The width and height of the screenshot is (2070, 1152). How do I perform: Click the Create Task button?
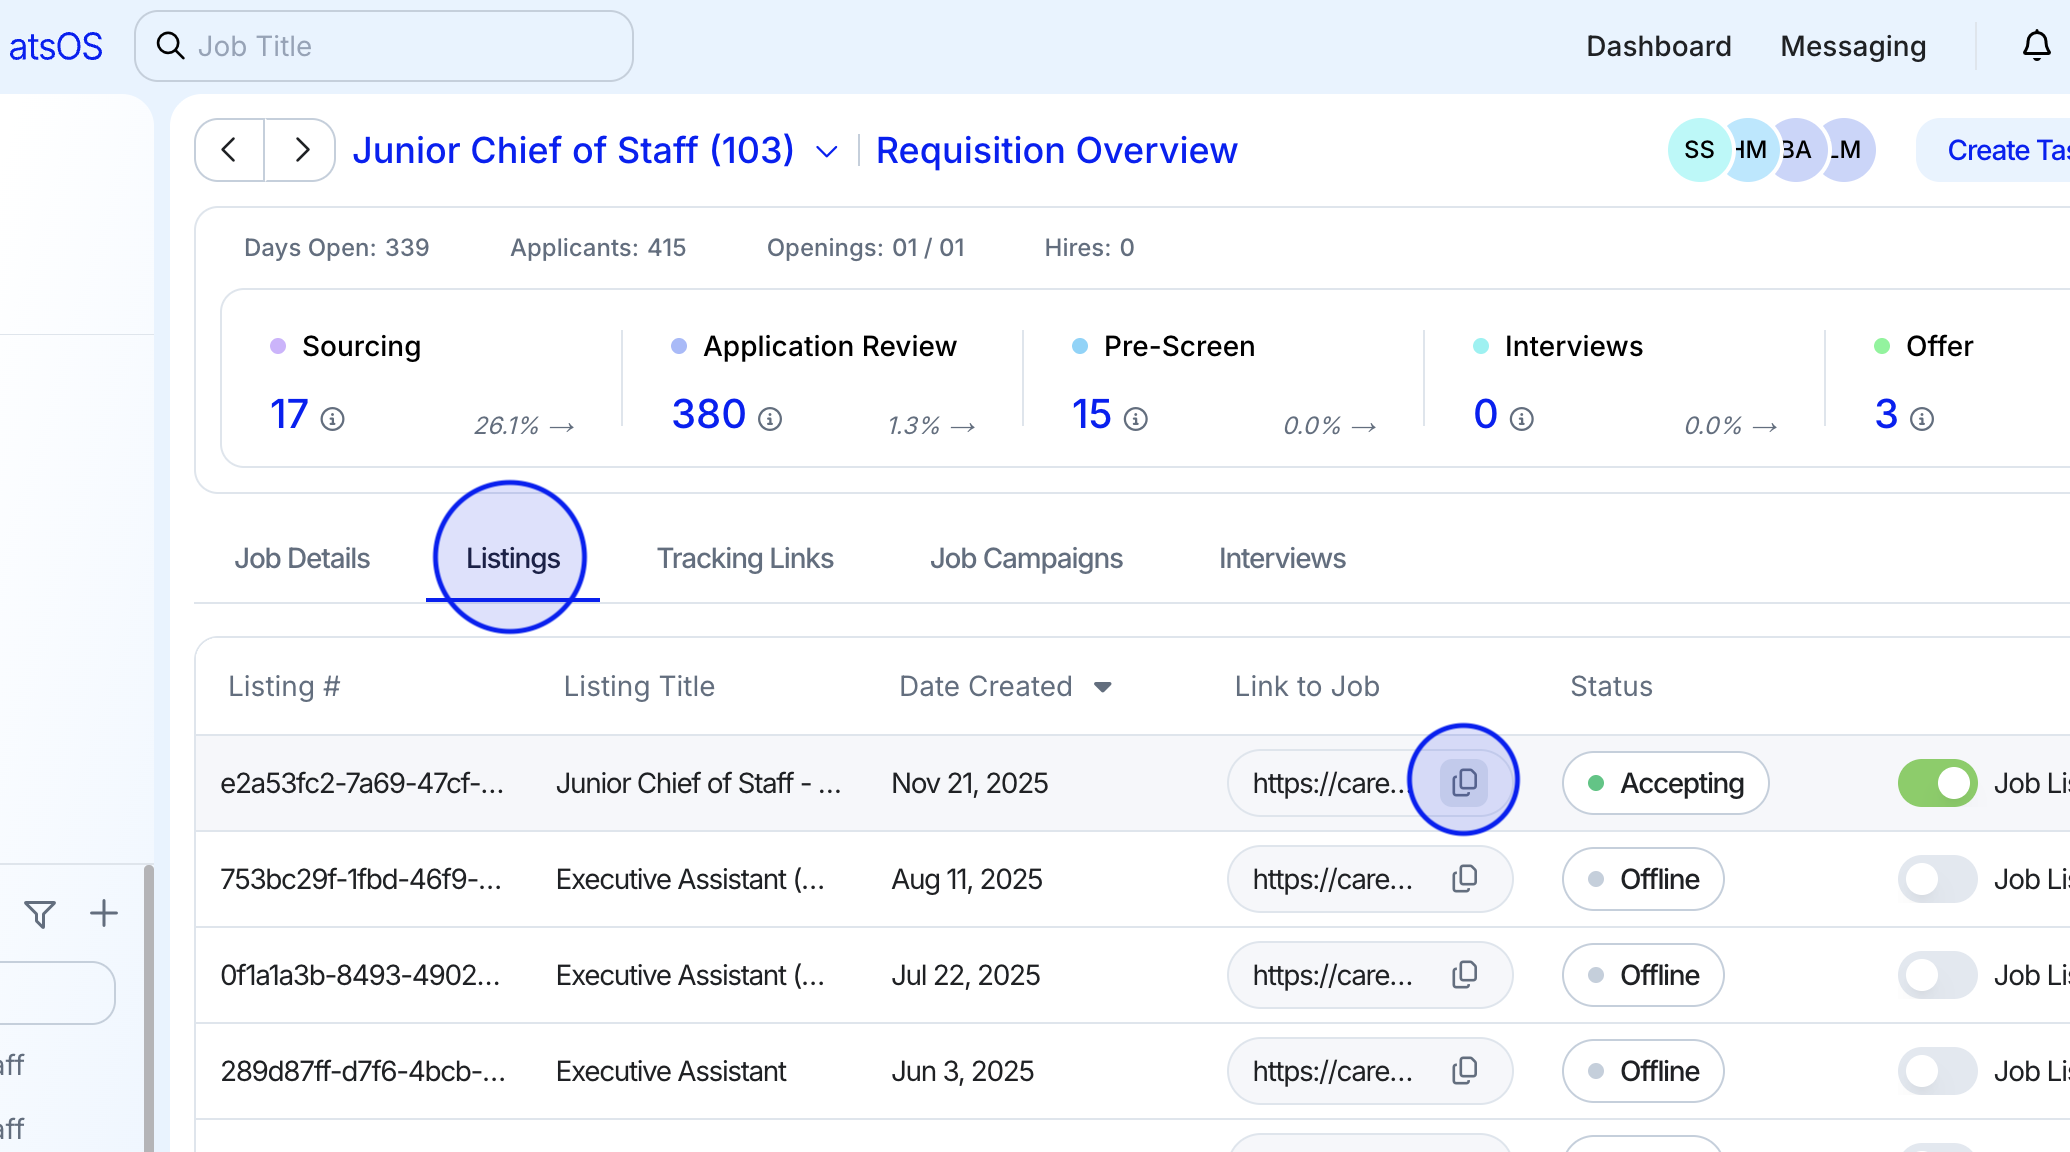click(2000, 150)
